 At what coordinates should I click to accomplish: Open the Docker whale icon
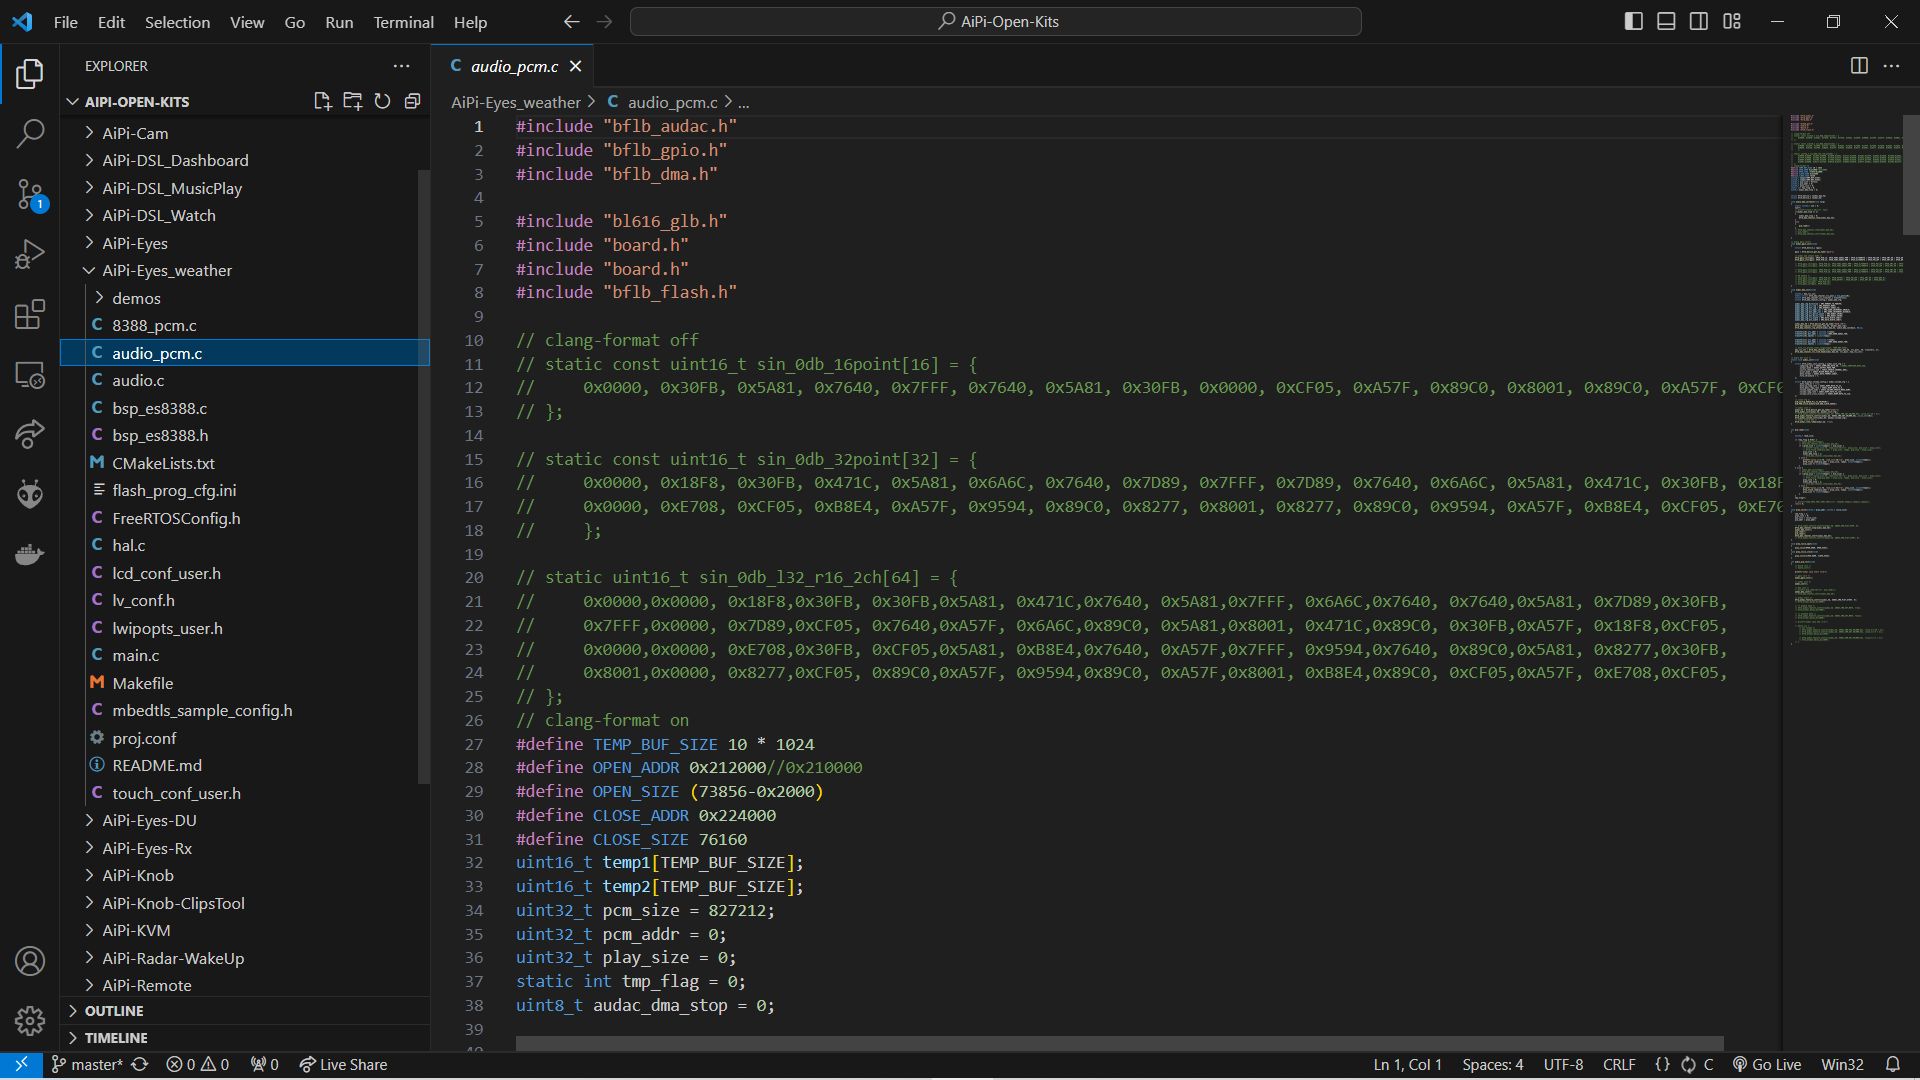[30, 554]
